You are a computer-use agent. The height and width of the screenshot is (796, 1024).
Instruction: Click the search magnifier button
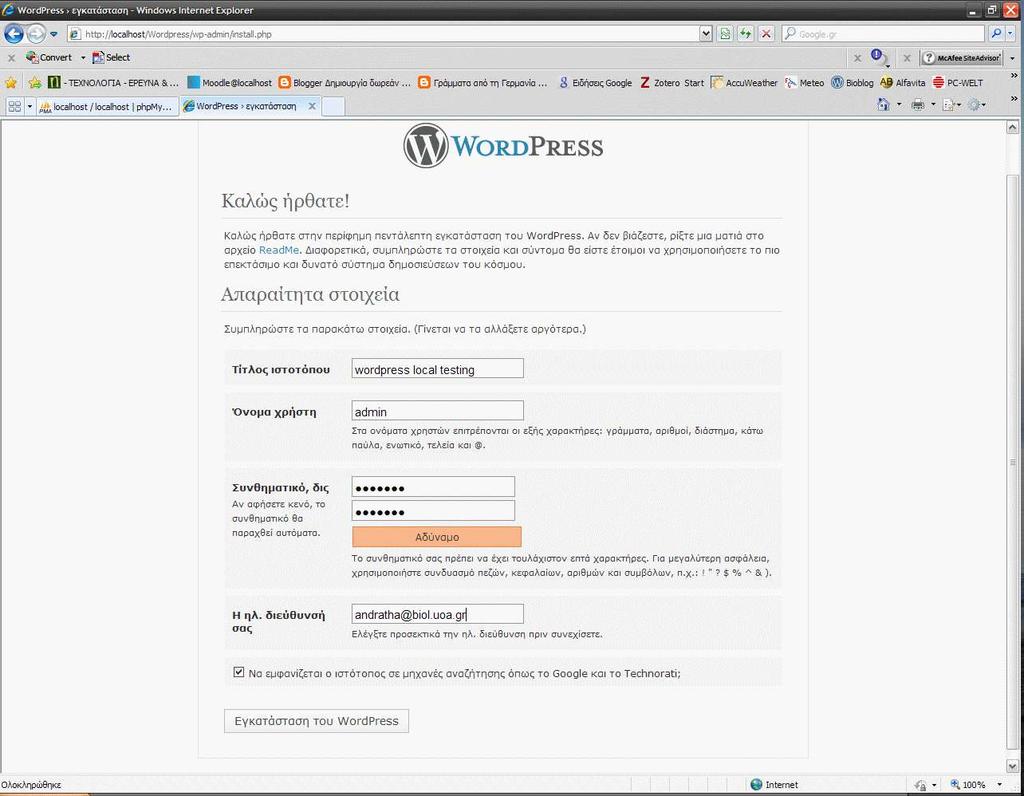point(996,33)
